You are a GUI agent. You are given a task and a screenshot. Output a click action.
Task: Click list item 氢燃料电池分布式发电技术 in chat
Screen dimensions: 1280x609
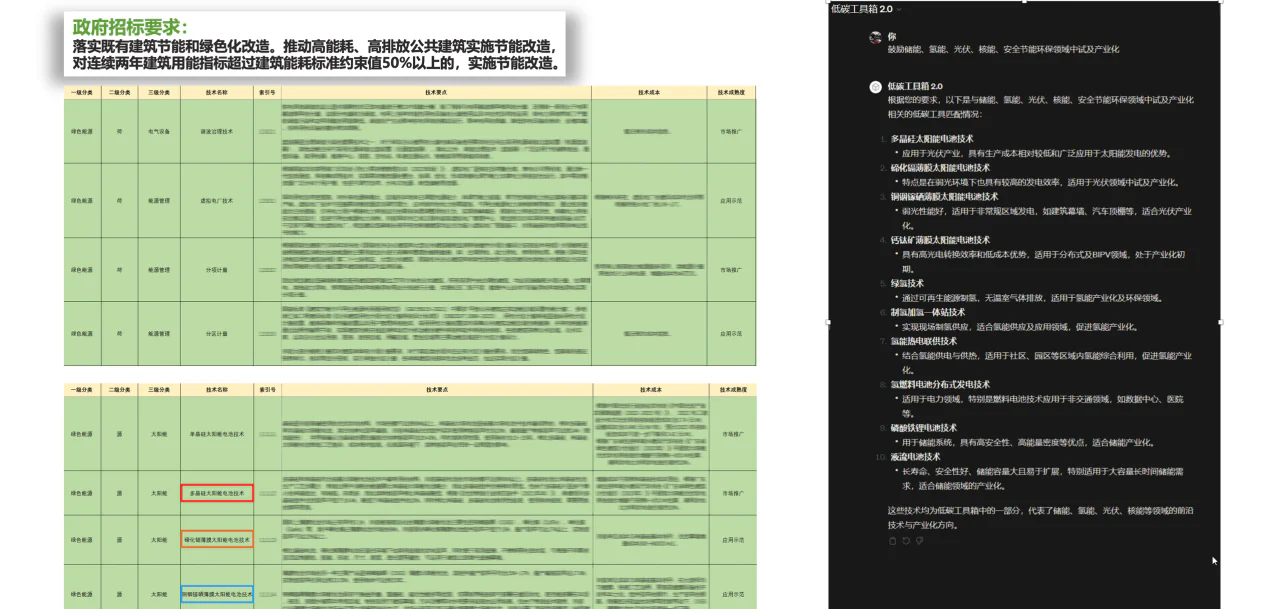tap(940, 384)
